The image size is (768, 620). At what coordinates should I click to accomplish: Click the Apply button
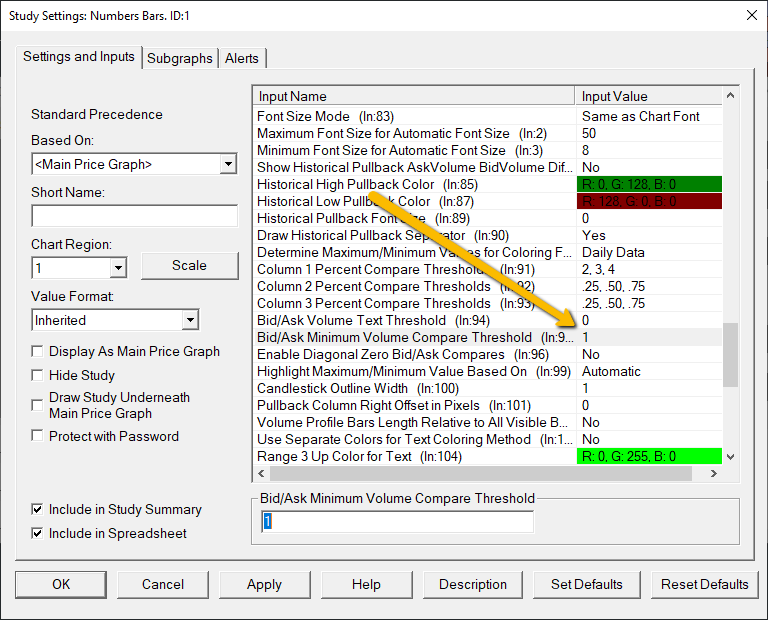click(264, 584)
